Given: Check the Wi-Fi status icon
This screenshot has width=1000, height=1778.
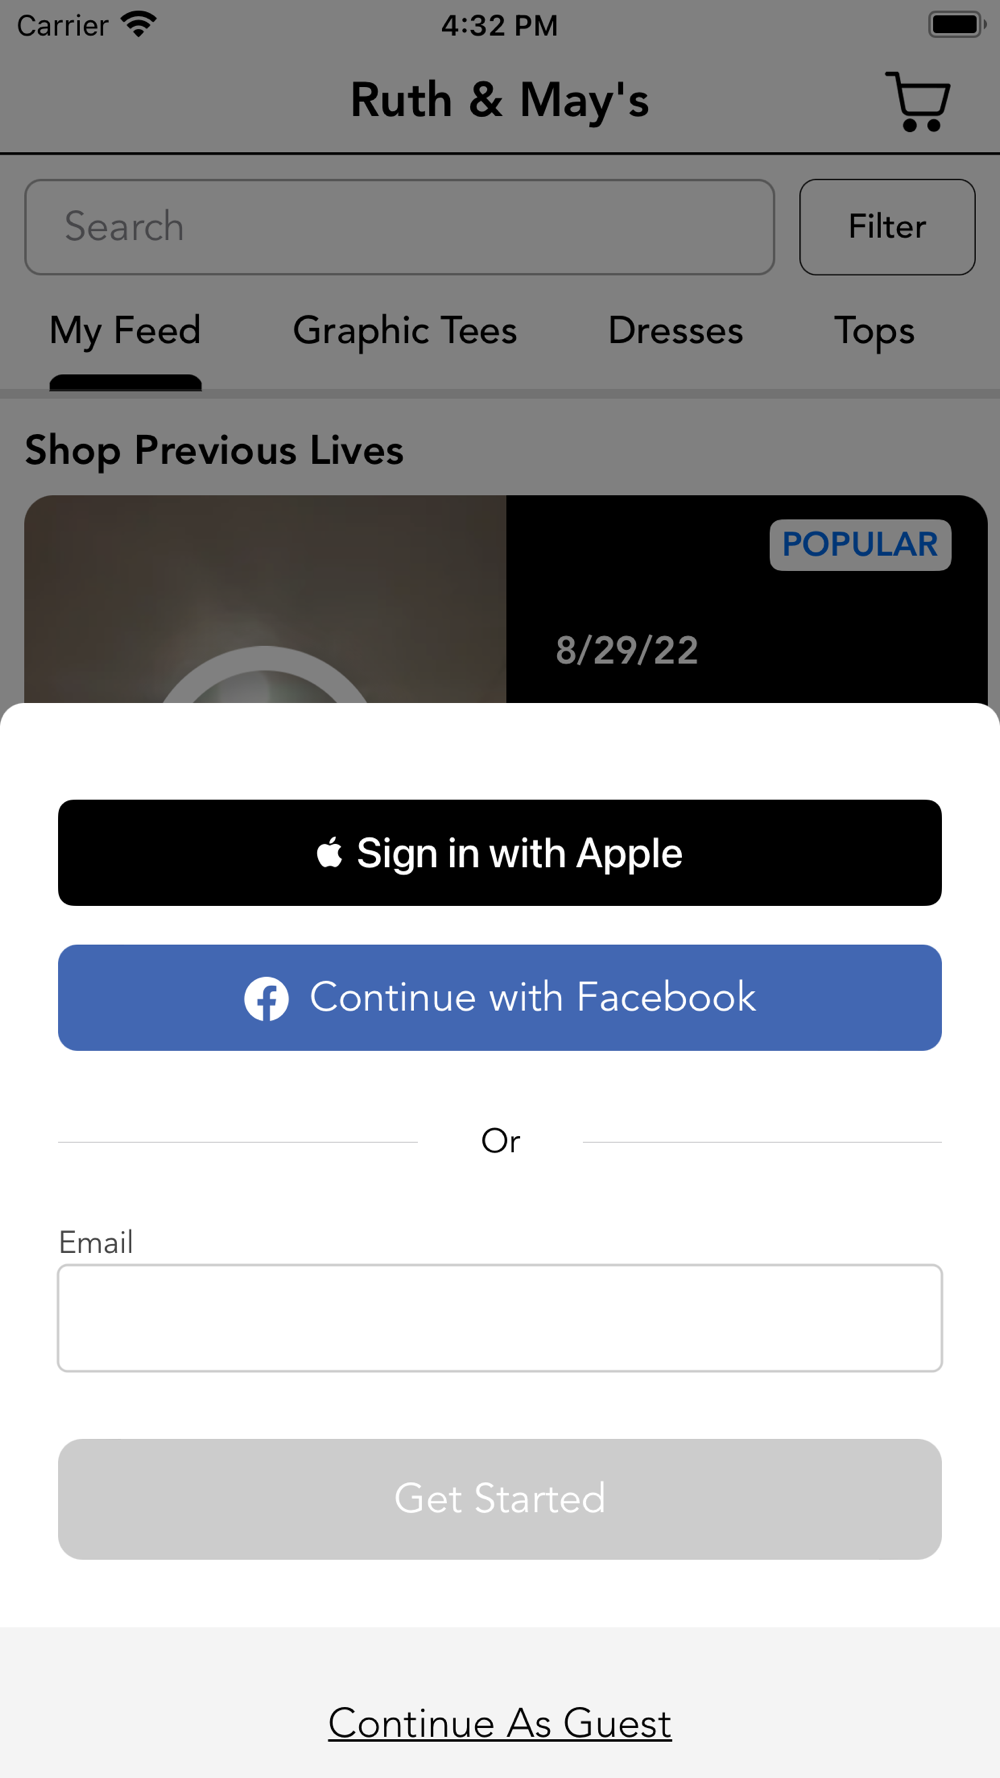Looking at the screenshot, I should 138,24.
